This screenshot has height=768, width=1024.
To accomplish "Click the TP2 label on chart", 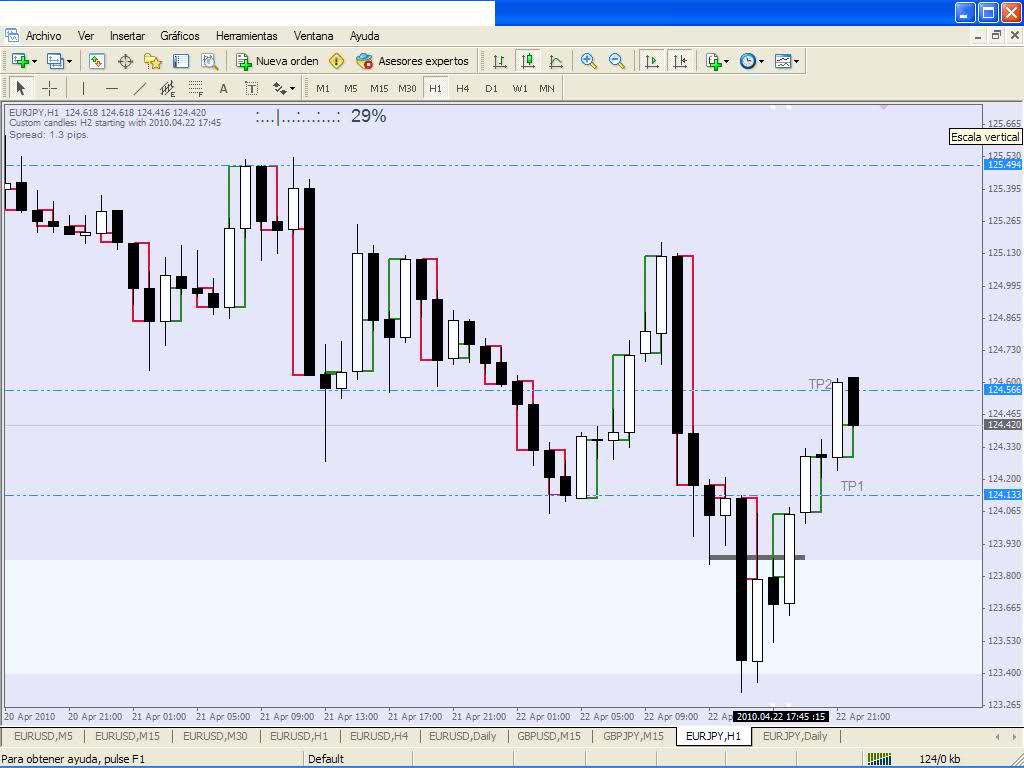I will pyautogui.click(x=820, y=384).
